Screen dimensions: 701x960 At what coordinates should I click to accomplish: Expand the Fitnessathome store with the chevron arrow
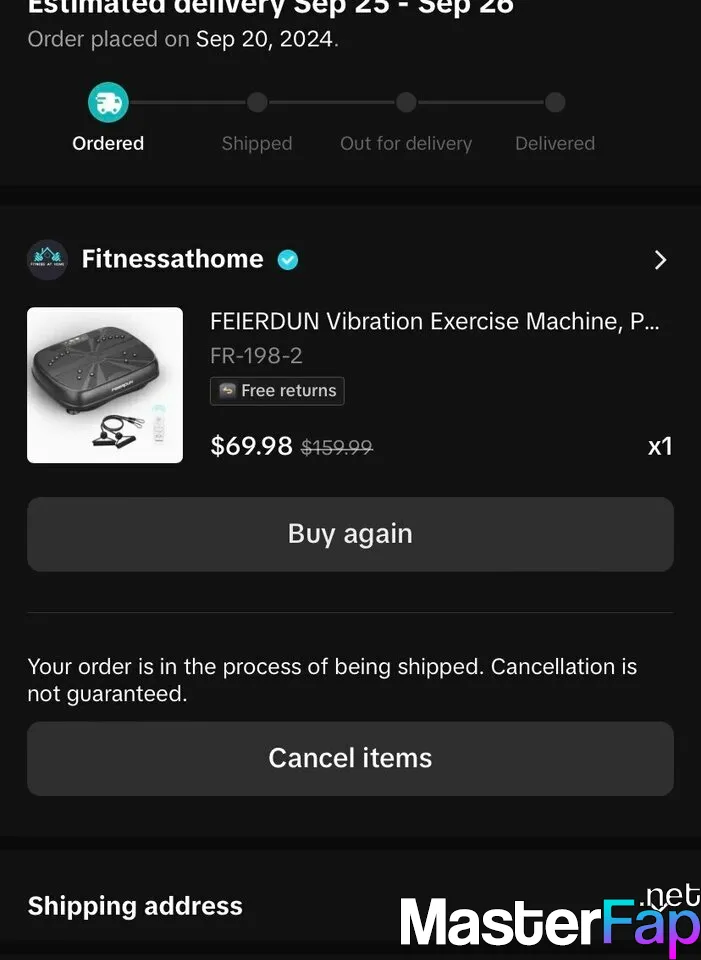pyautogui.click(x=660, y=260)
